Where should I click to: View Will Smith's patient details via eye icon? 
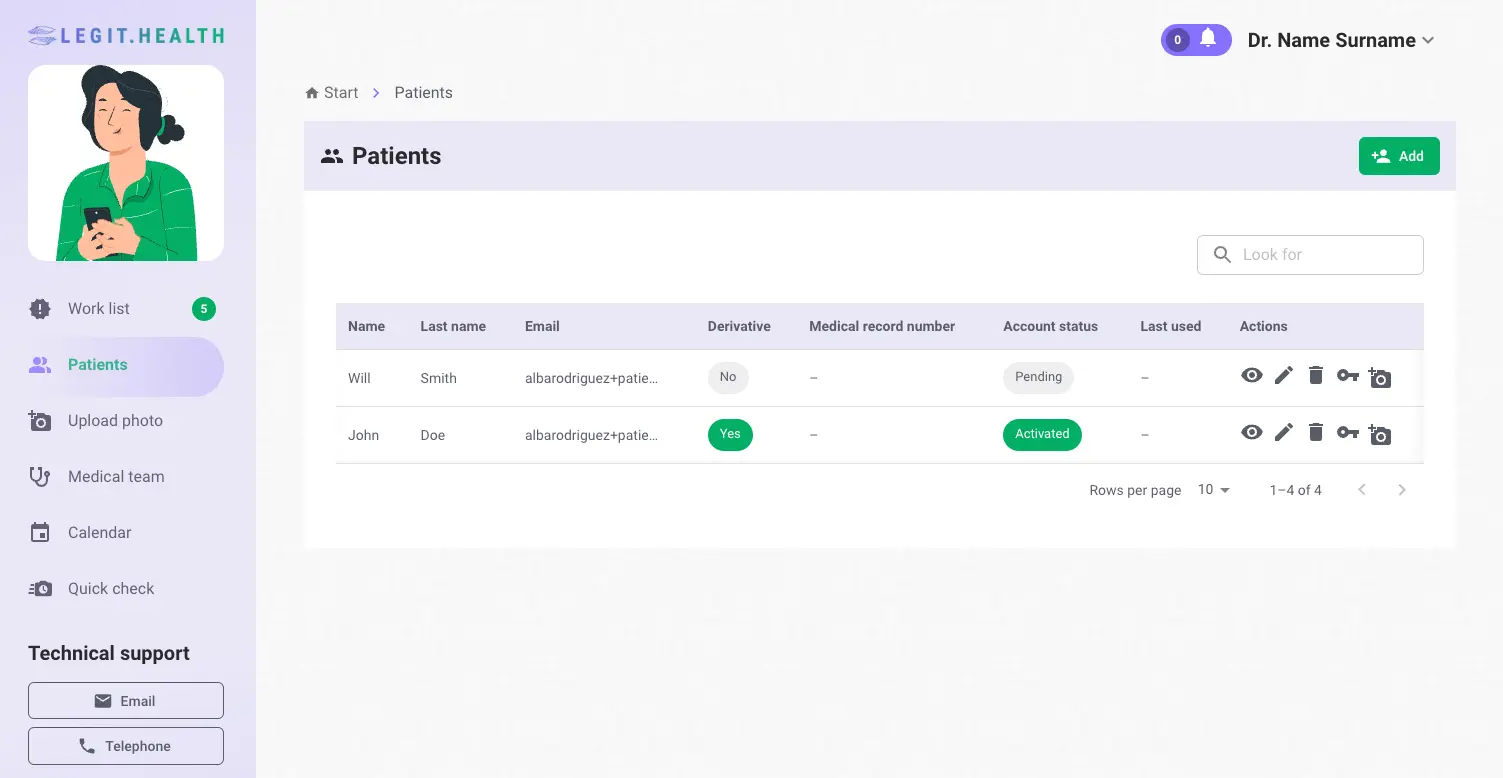coord(1251,377)
